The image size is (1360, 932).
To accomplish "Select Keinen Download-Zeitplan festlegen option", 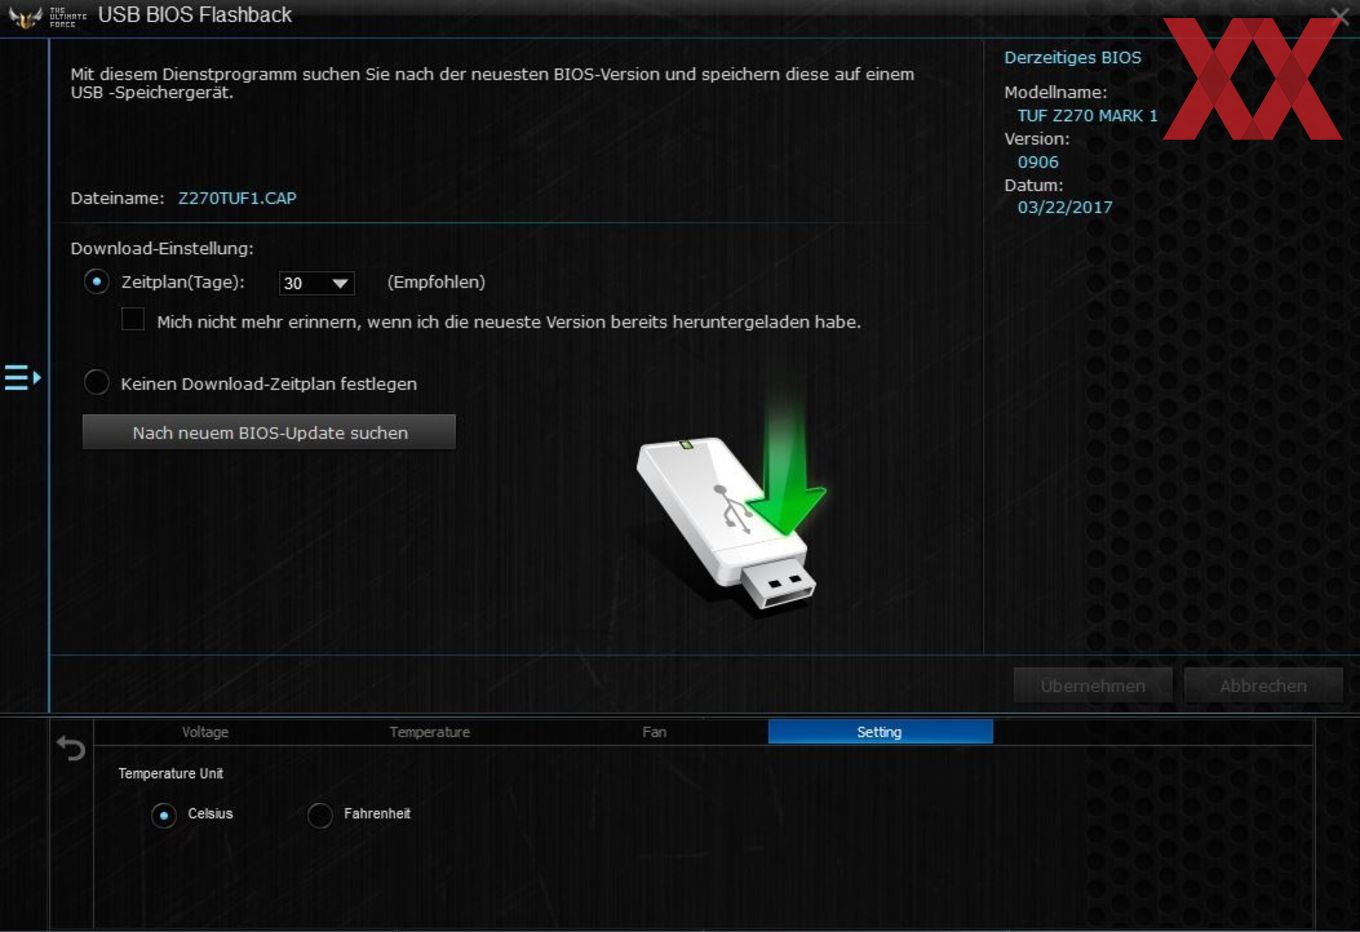I will 96,383.
